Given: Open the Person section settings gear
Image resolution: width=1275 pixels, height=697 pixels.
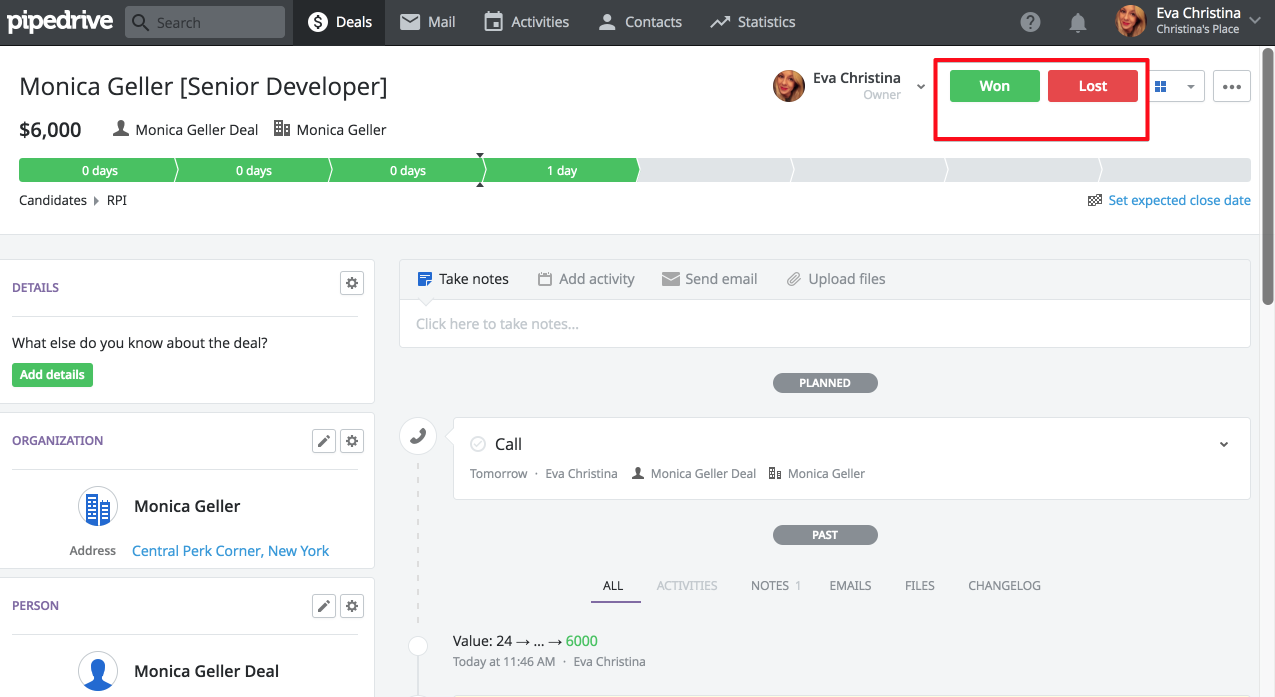Looking at the screenshot, I should point(352,606).
